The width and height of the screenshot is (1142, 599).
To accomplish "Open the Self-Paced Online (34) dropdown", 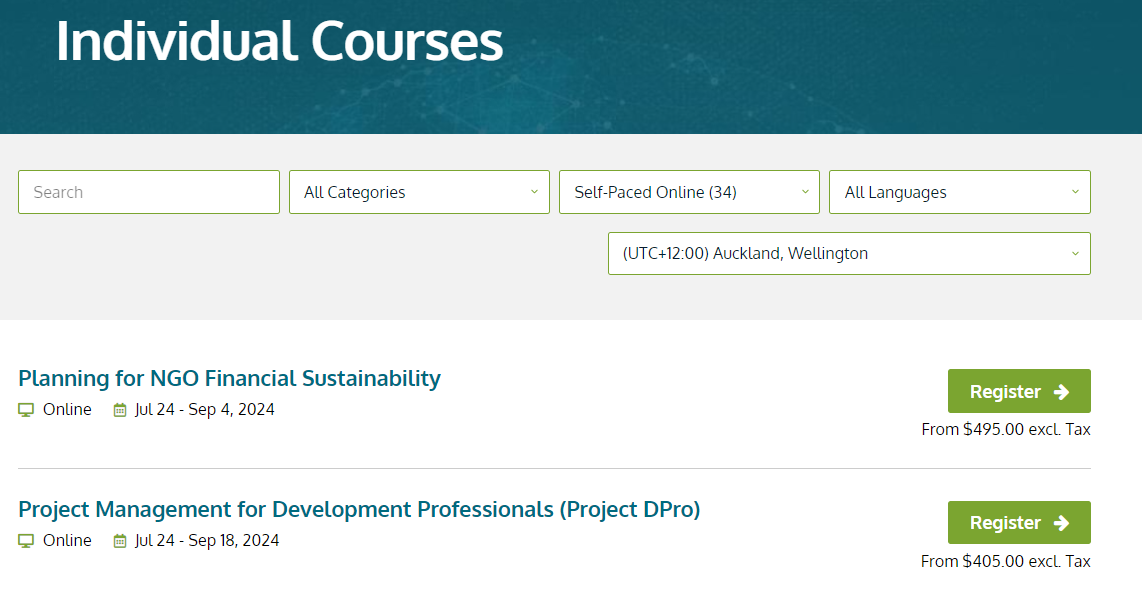I will pyautogui.click(x=689, y=192).
